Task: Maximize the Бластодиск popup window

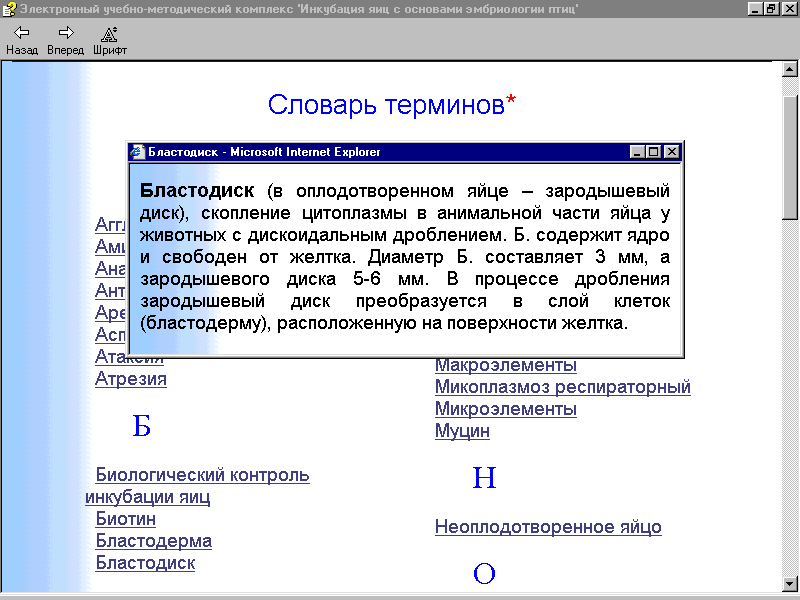Action: (655, 152)
